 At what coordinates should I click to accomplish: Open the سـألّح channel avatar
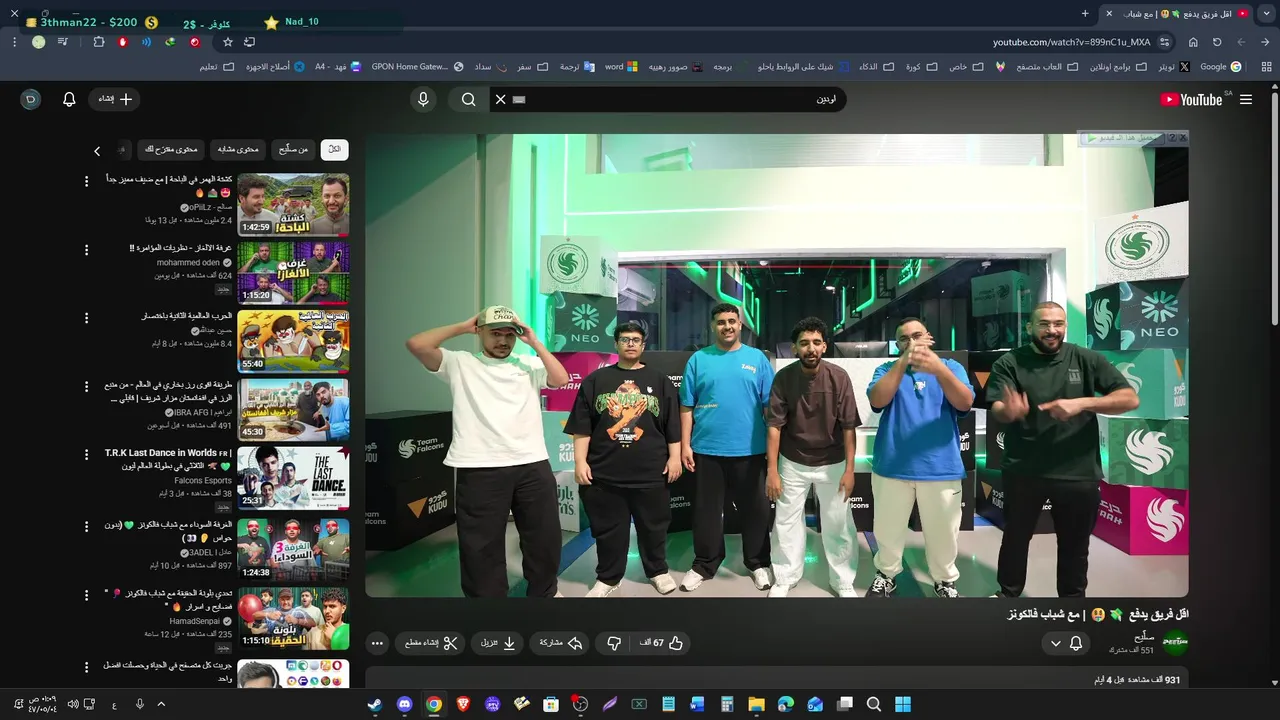(1175, 643)
